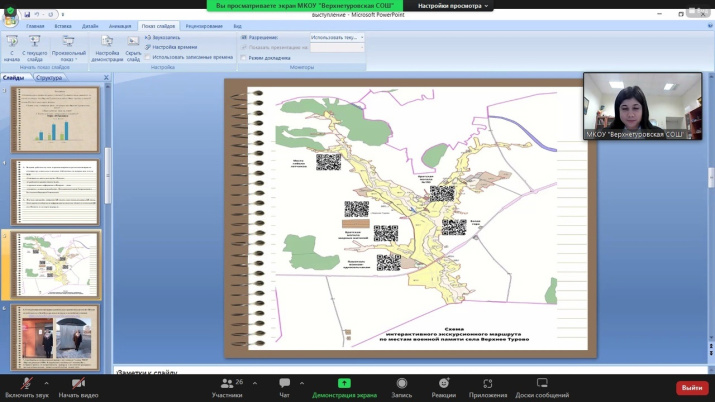Start recording with Запись button

[401, 384]
